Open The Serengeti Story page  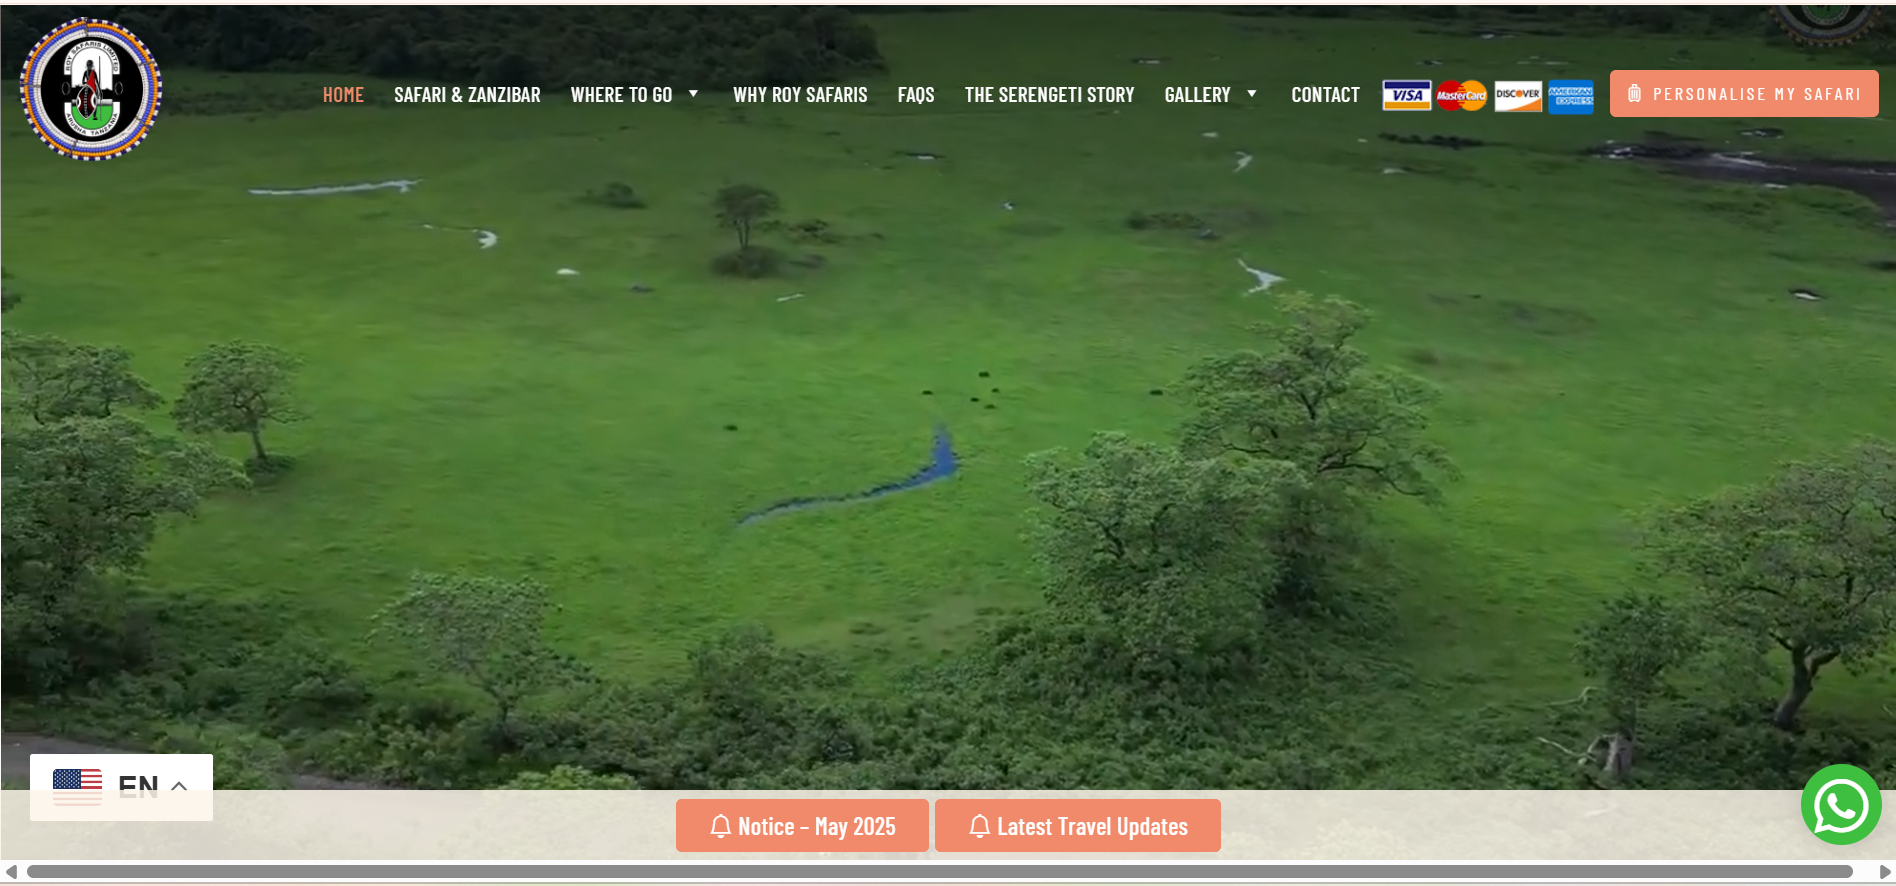1049,95
